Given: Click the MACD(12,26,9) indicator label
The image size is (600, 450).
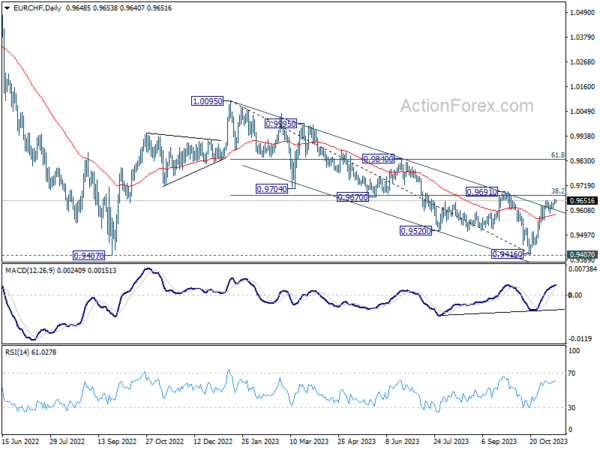Looking at the screenshot, I should click(x=30, y=271).
